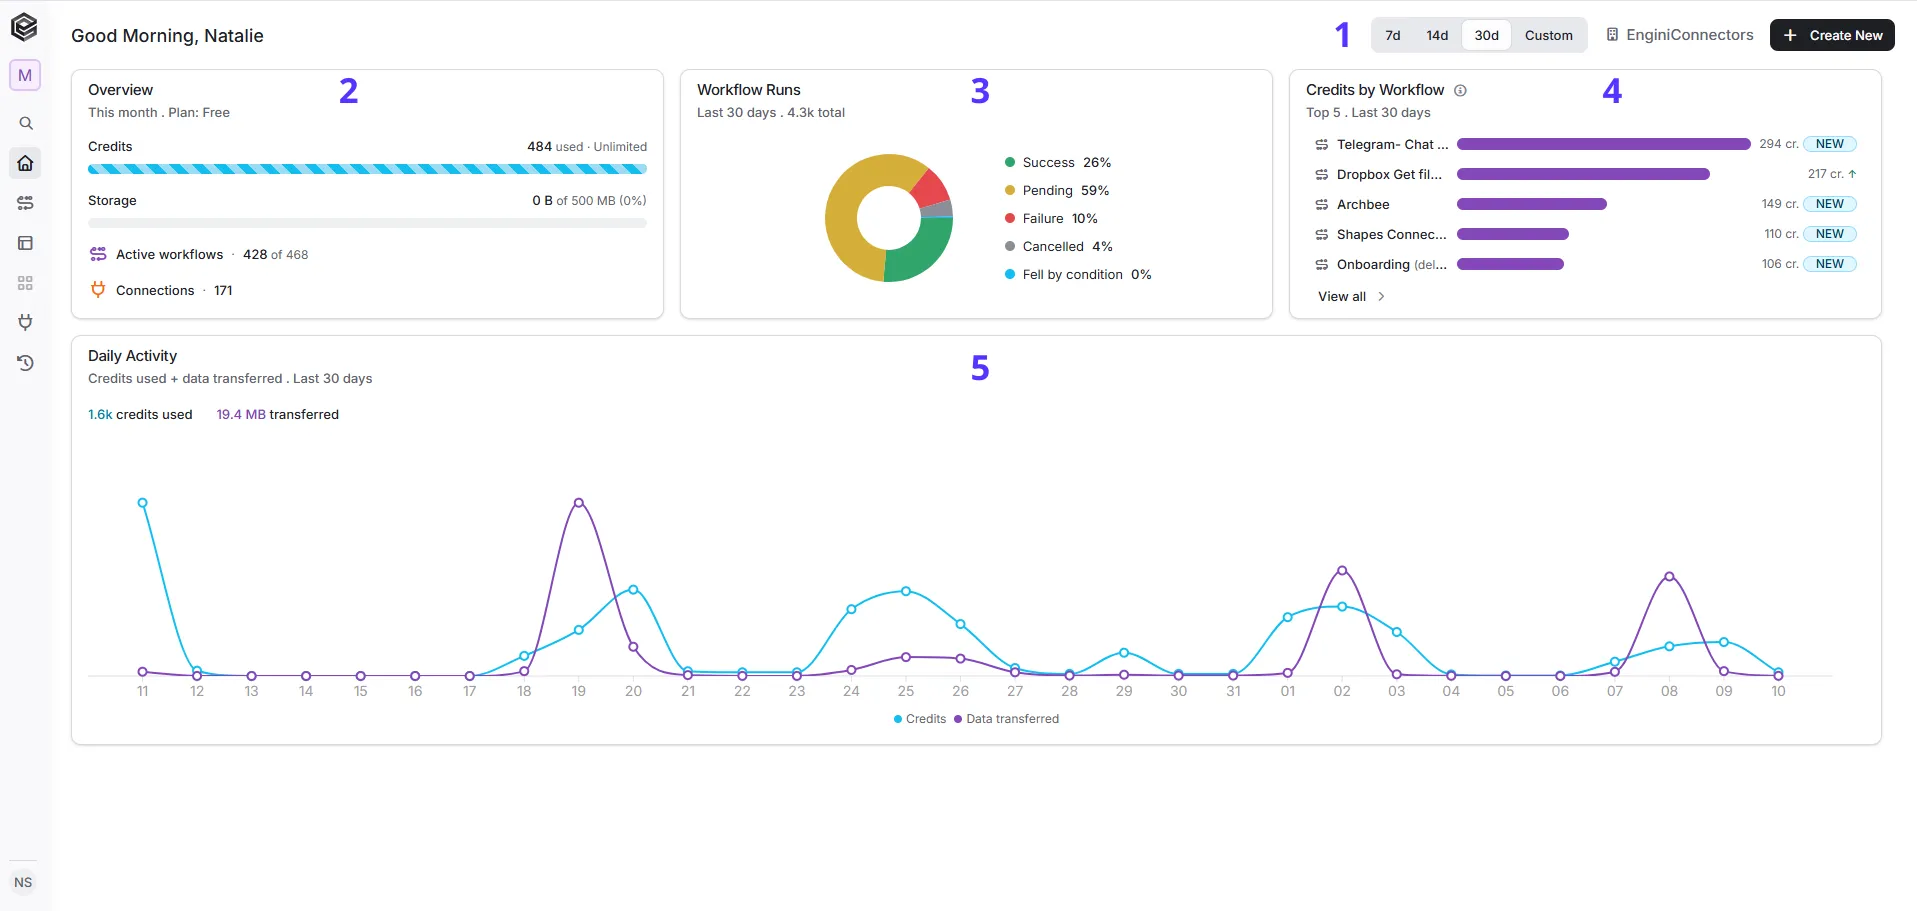Toggle the Data transferred series legend

(1006, 719)
